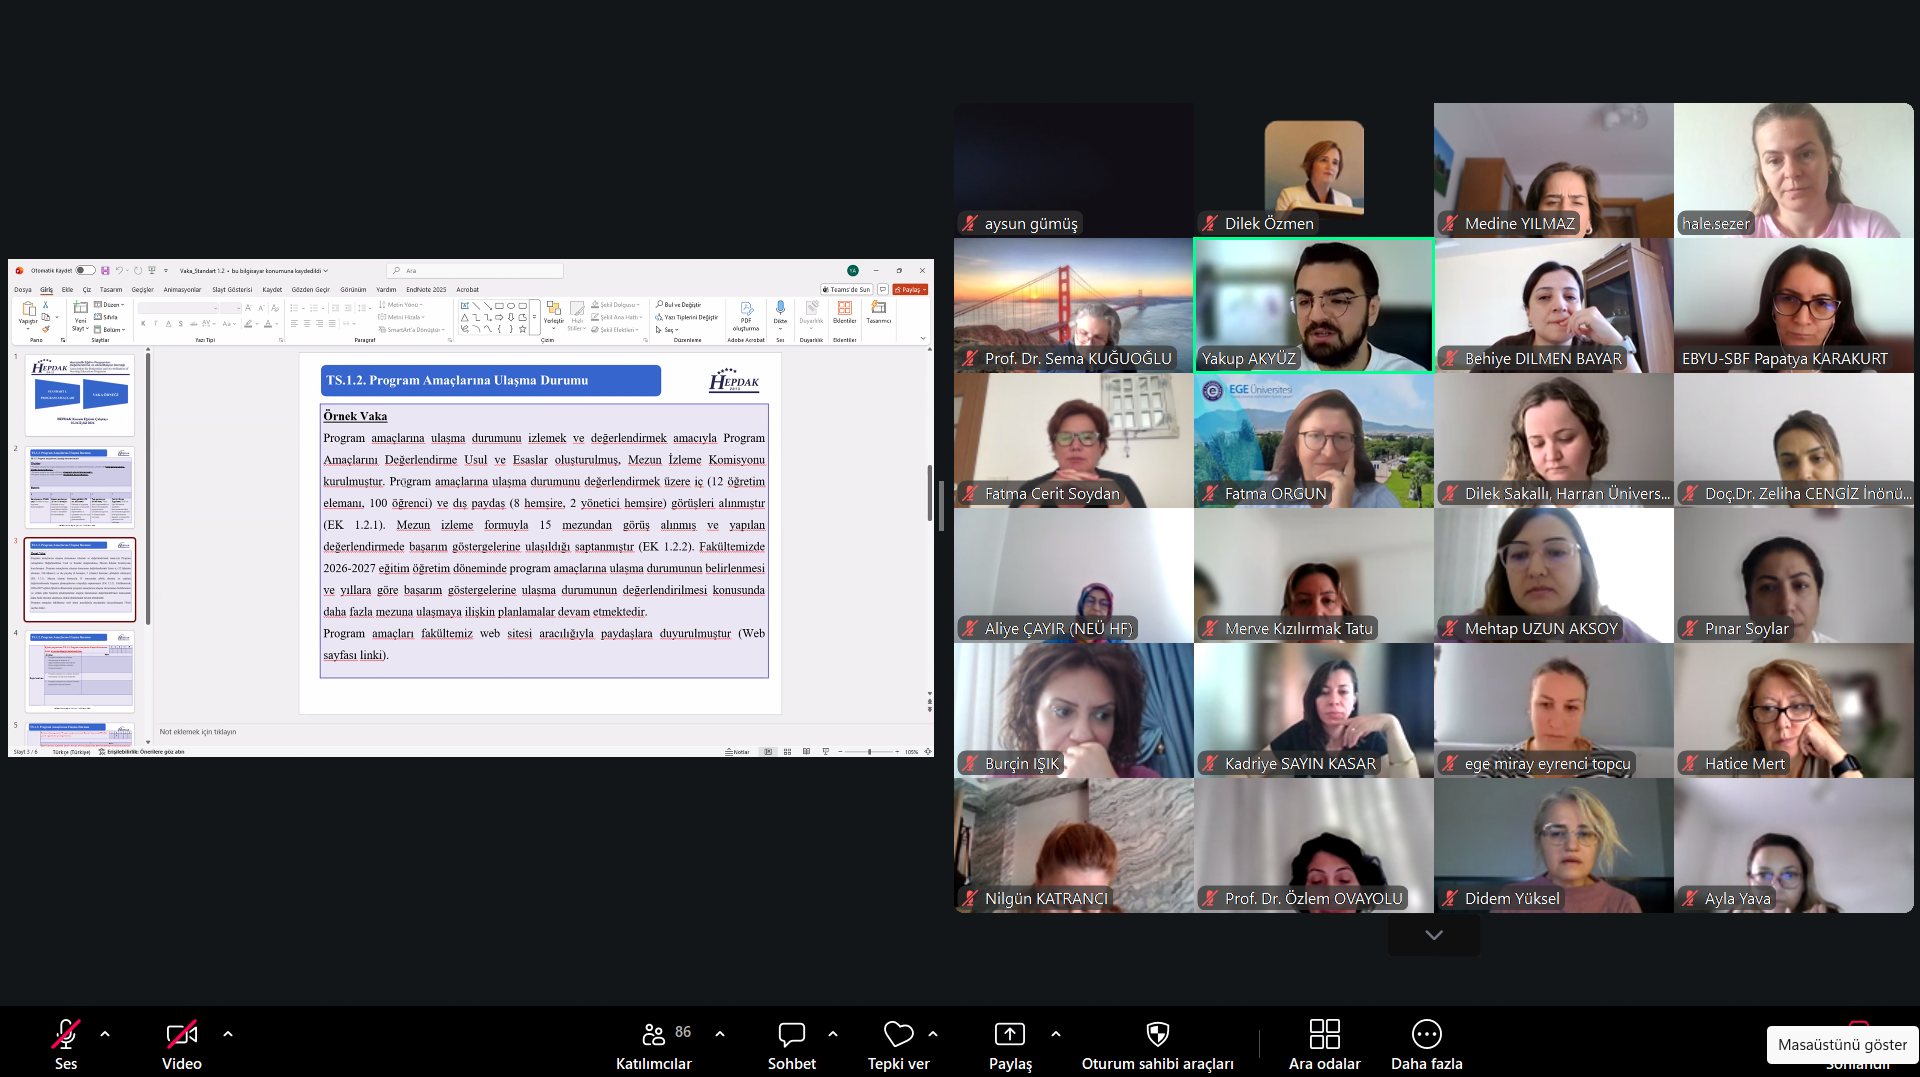The width and height of the screenshot is (1920, 1077).
Task: Toggle Otomatik Kaydet autosave switch
Action: [86, 270]
